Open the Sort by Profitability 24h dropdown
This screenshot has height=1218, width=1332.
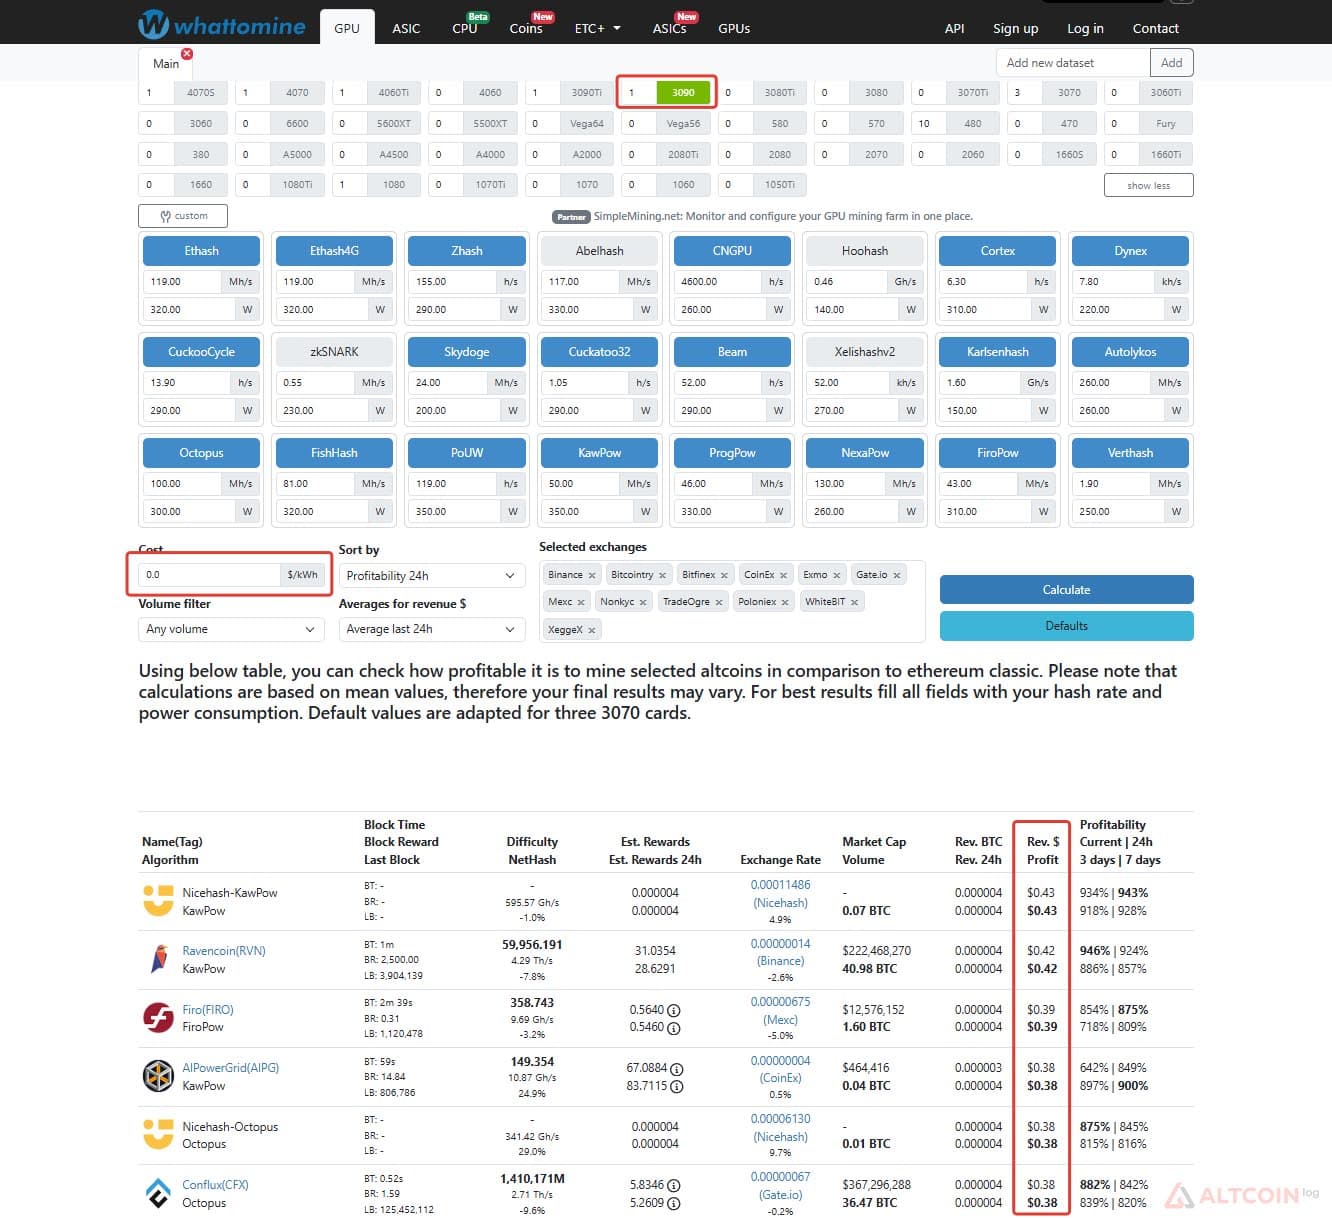click(x=432, y=576)
